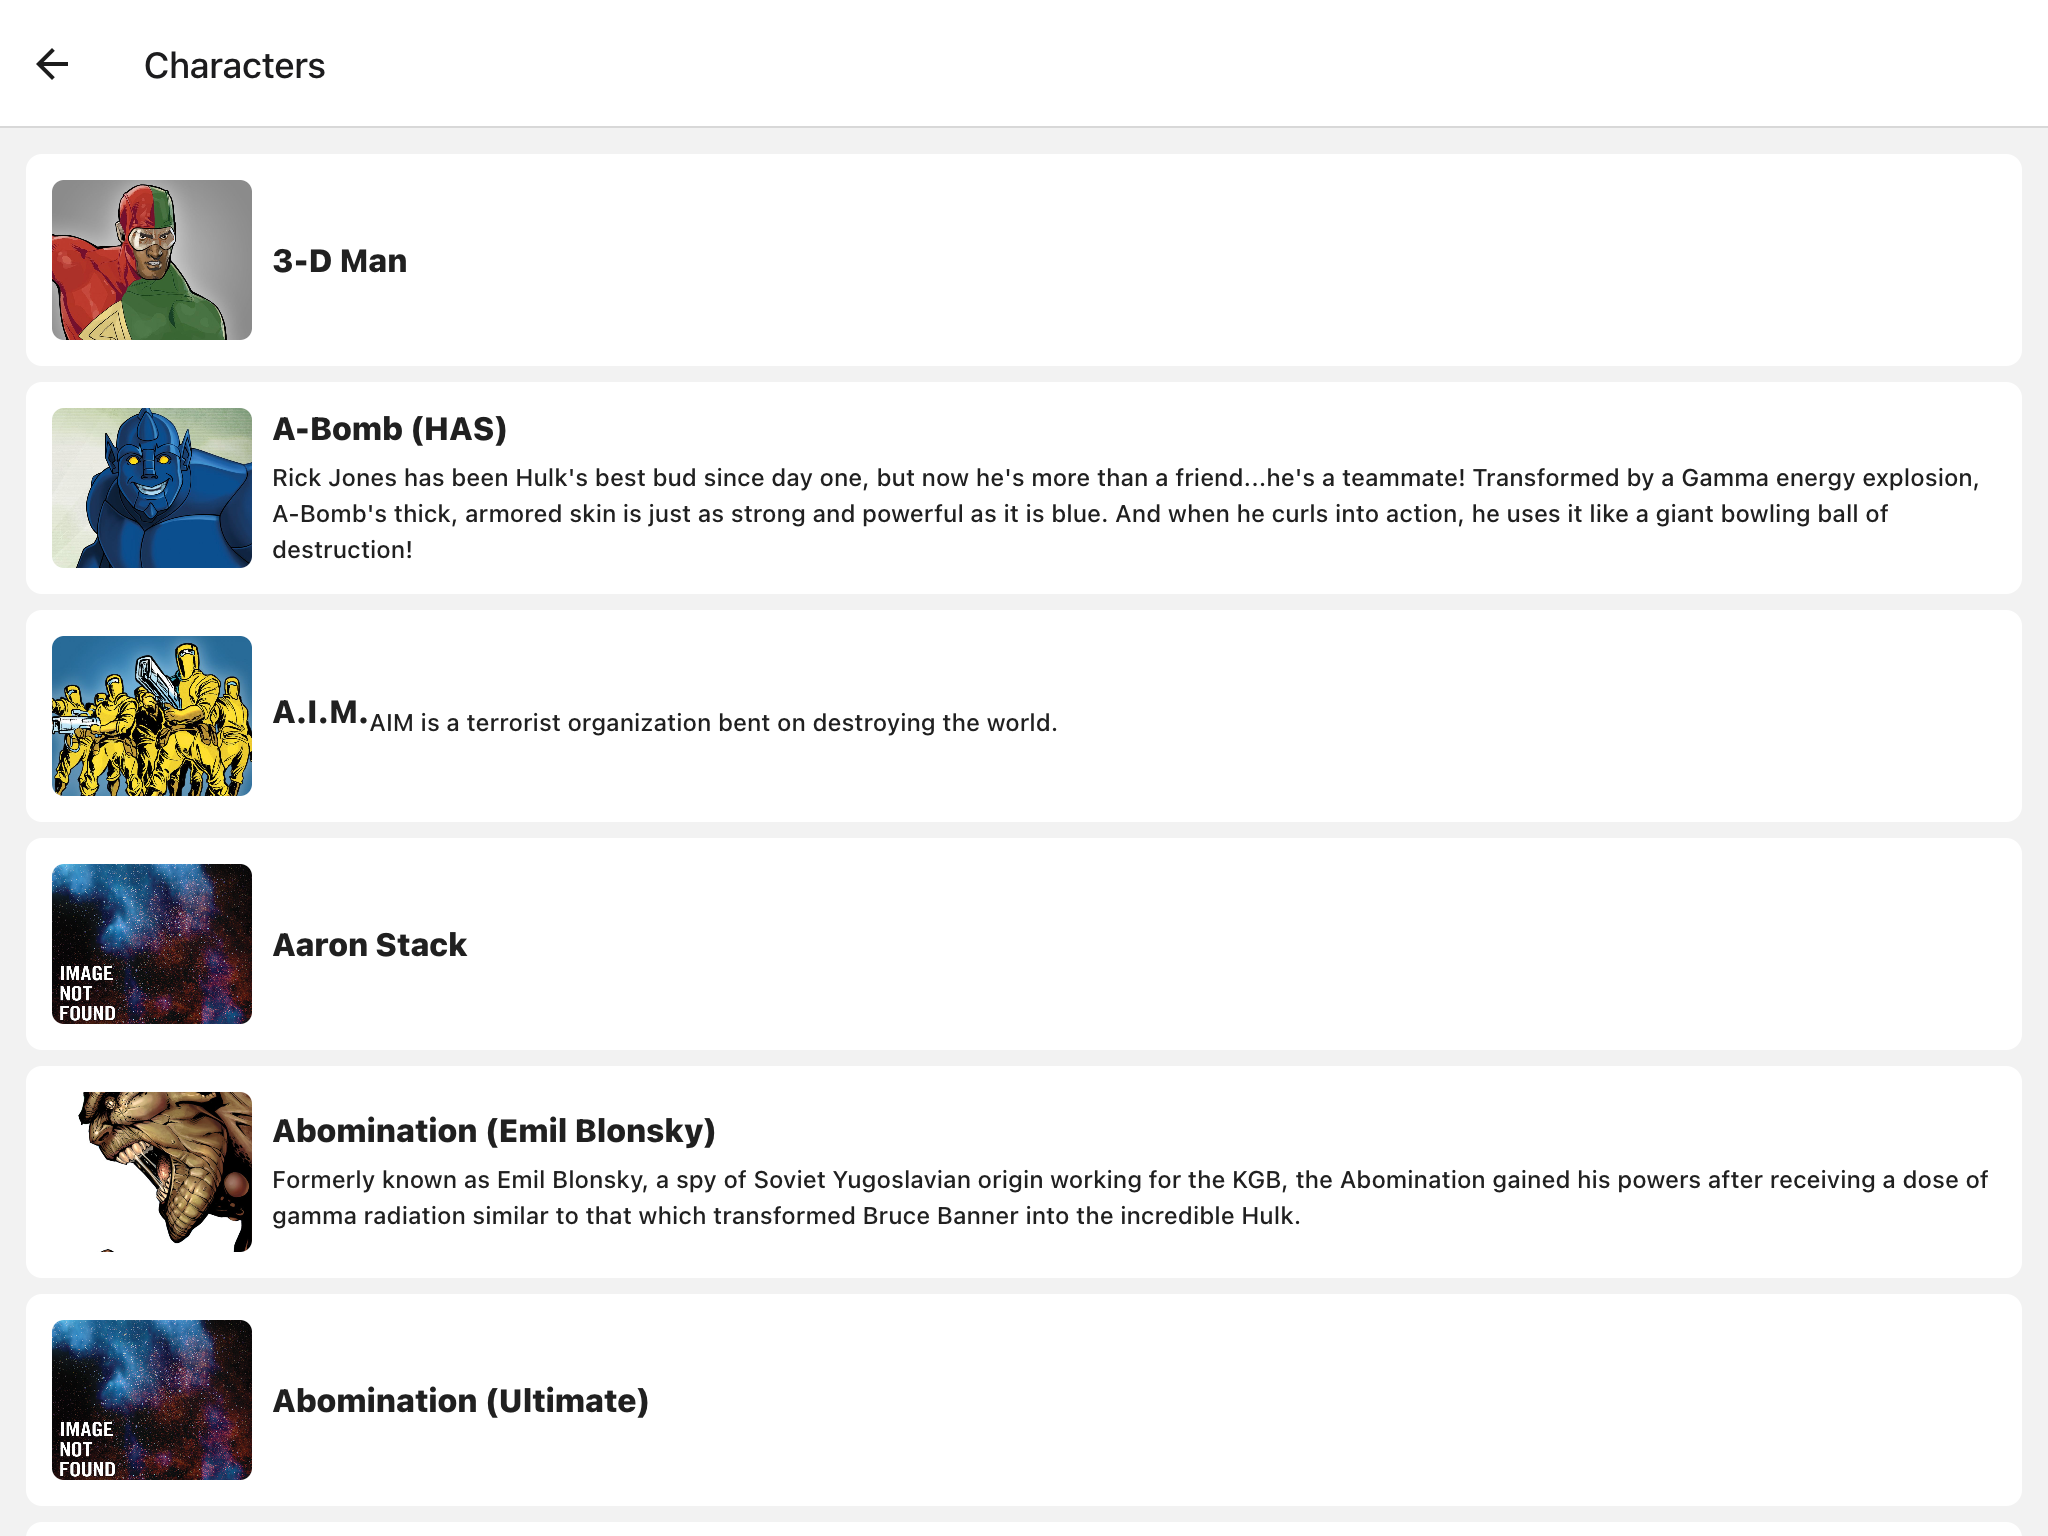Tap the AIM terrorist organization description
Viewport: 2048px width, 1536px height.
pos(713,723)
